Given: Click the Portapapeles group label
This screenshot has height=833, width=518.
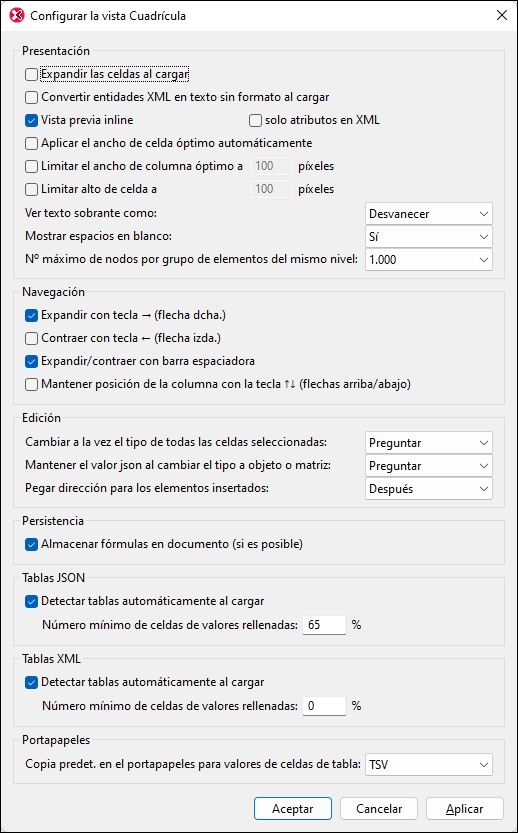Looking at the screenshot, I should pyautogui.click(x=56, y=740).
